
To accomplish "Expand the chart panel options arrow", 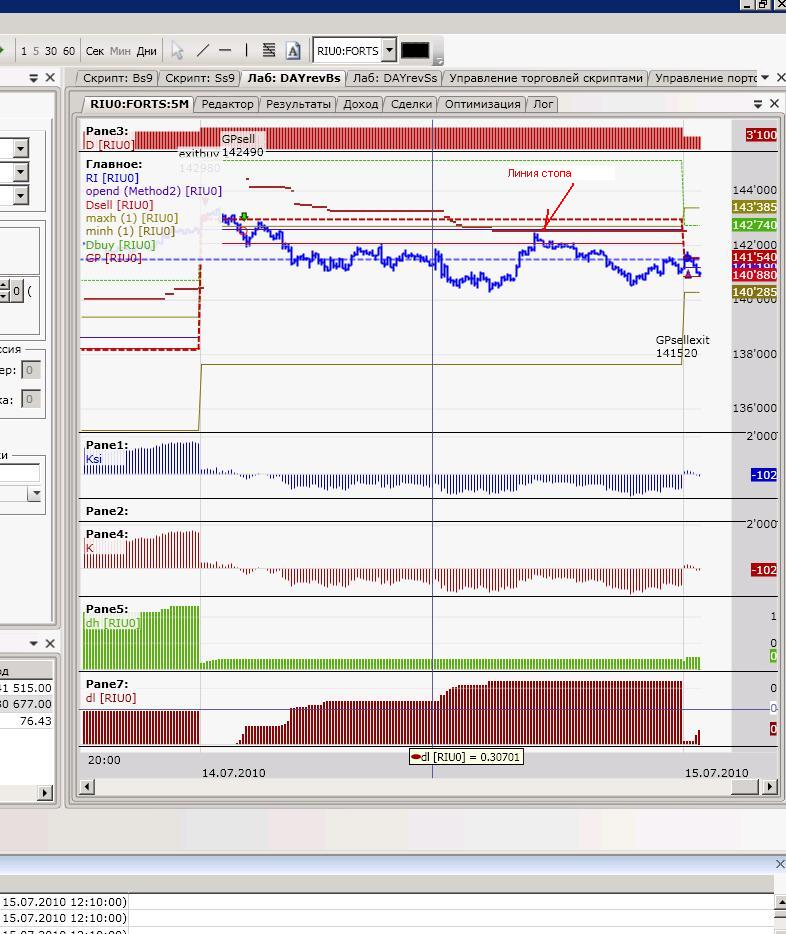I will [758, 103].
